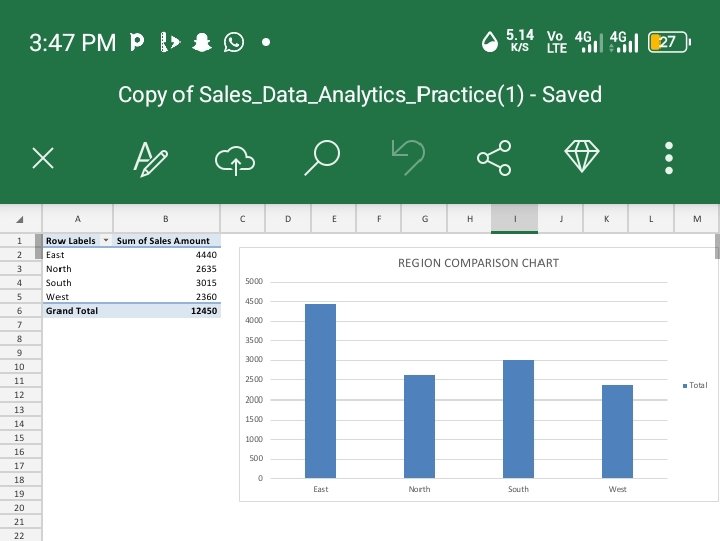The image size is (720, 541).
Task: Tap the file title Copy of Sales_Data_Analytics_Practice
Action: point(360,95)
